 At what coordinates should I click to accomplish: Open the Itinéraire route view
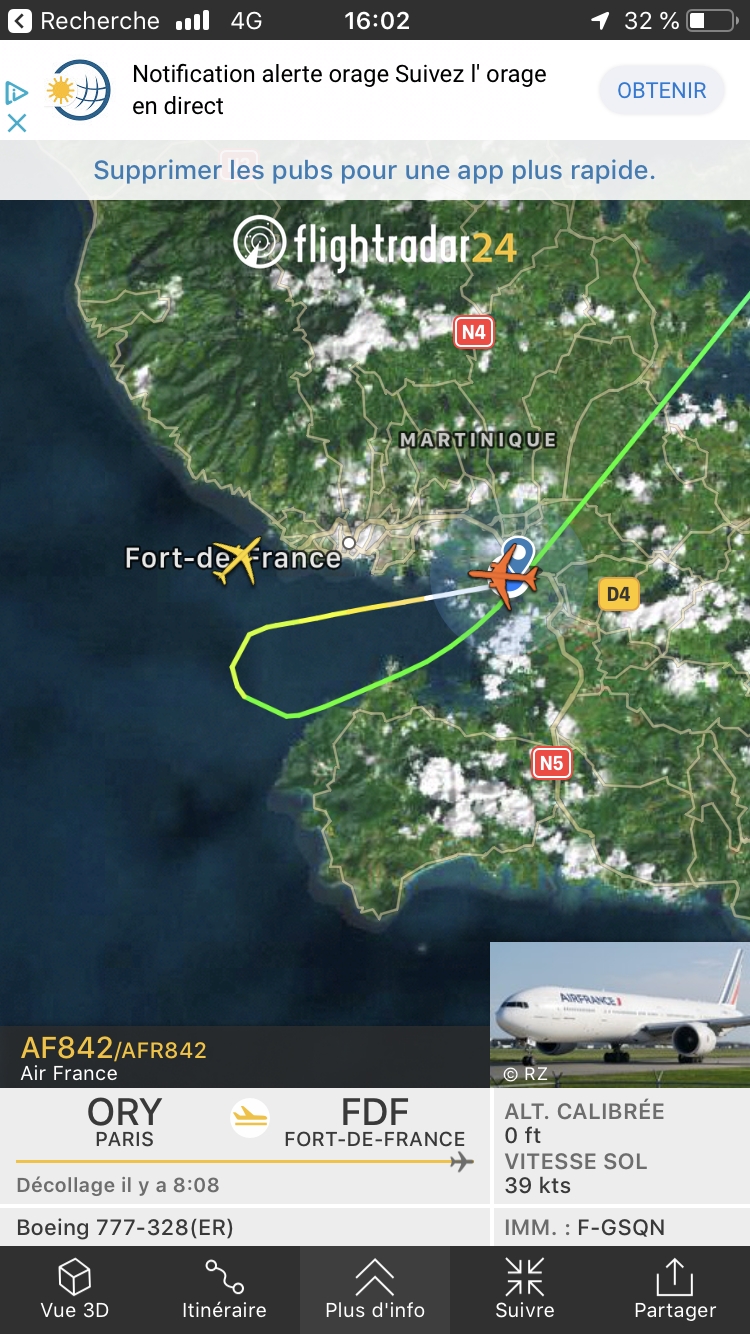coord(224,1290)
